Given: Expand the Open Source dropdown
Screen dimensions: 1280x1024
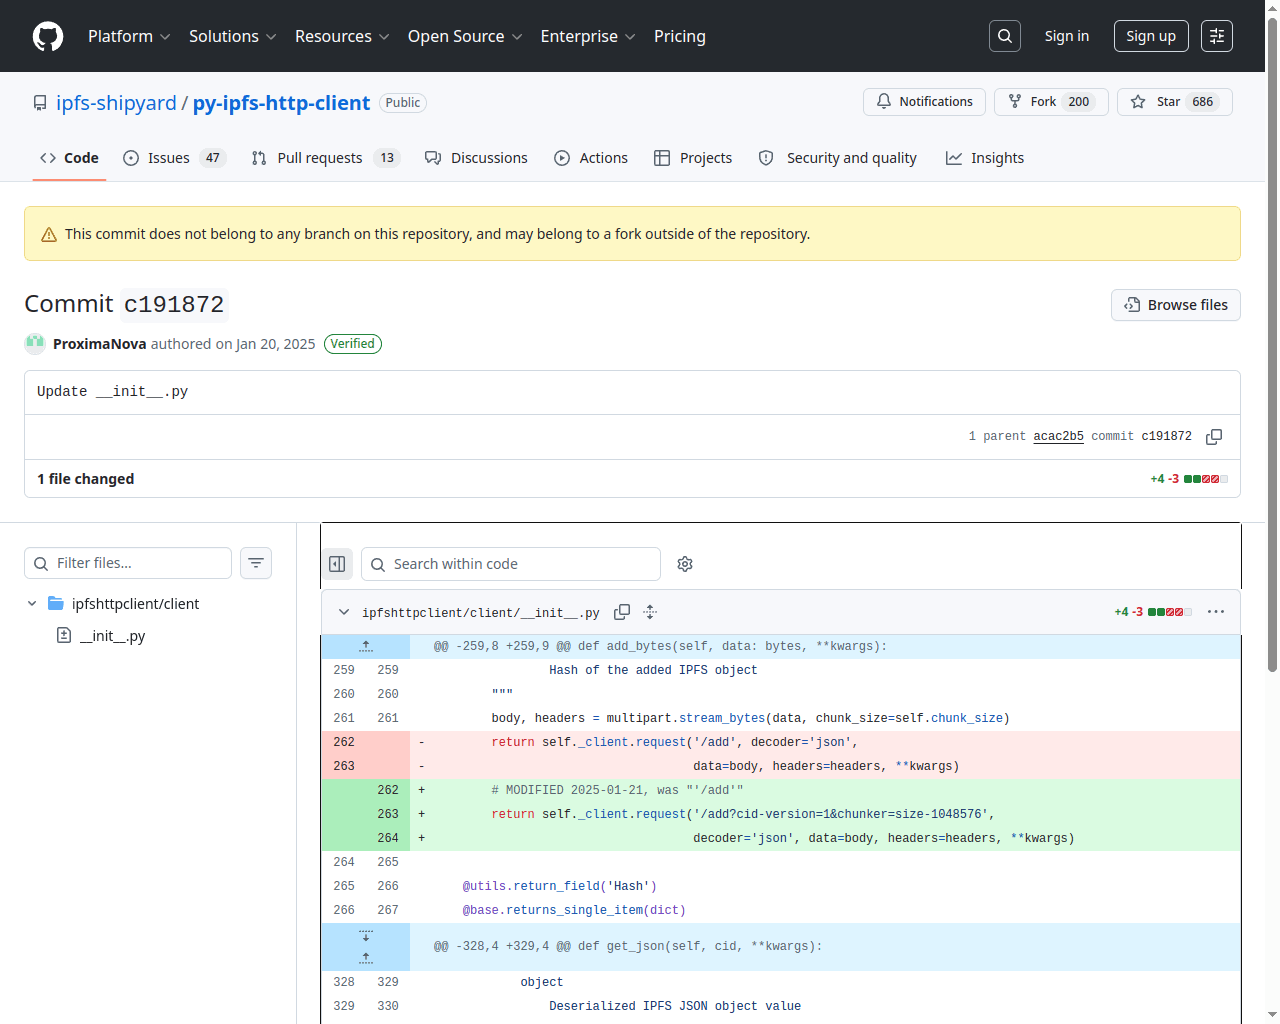Looking at the screenshot, I should click(465, 36).
